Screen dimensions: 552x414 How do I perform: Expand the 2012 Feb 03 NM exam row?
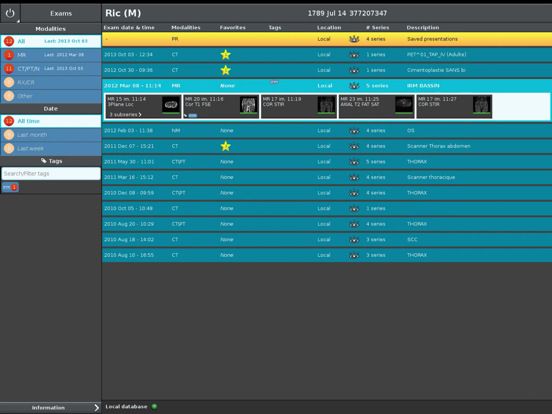tap(327, 131)
